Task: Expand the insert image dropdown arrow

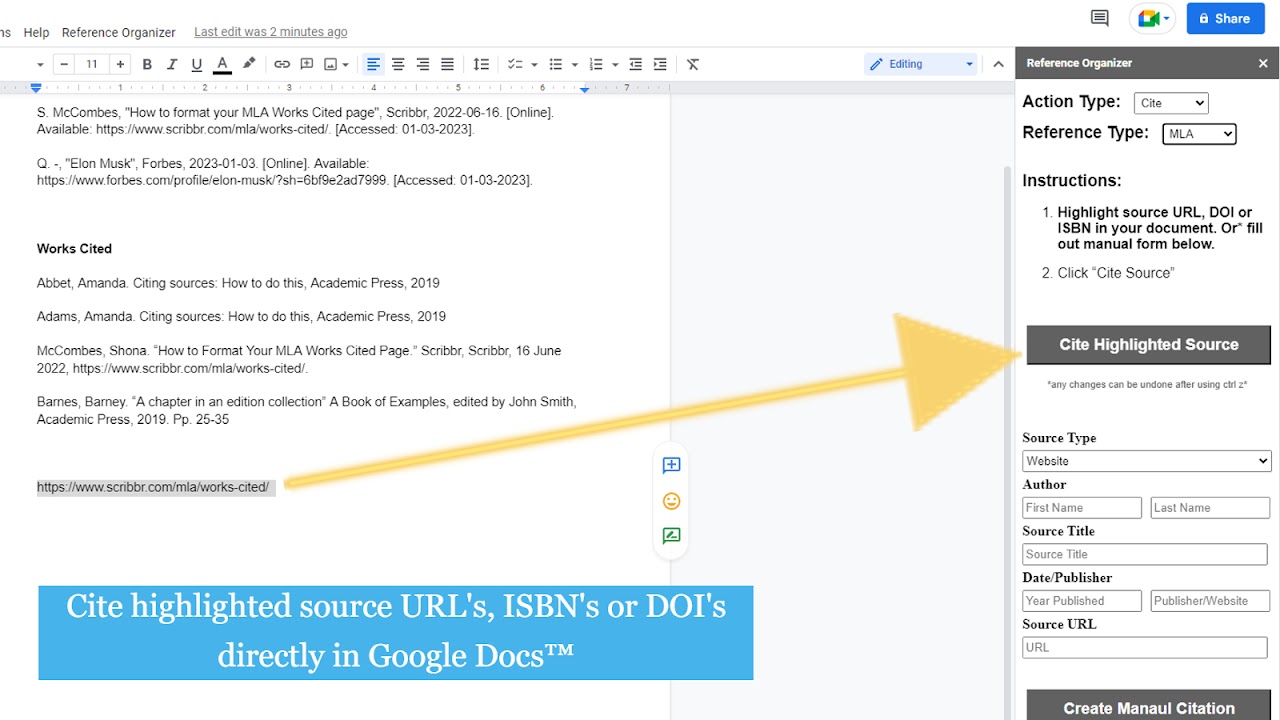Action: 346,64
